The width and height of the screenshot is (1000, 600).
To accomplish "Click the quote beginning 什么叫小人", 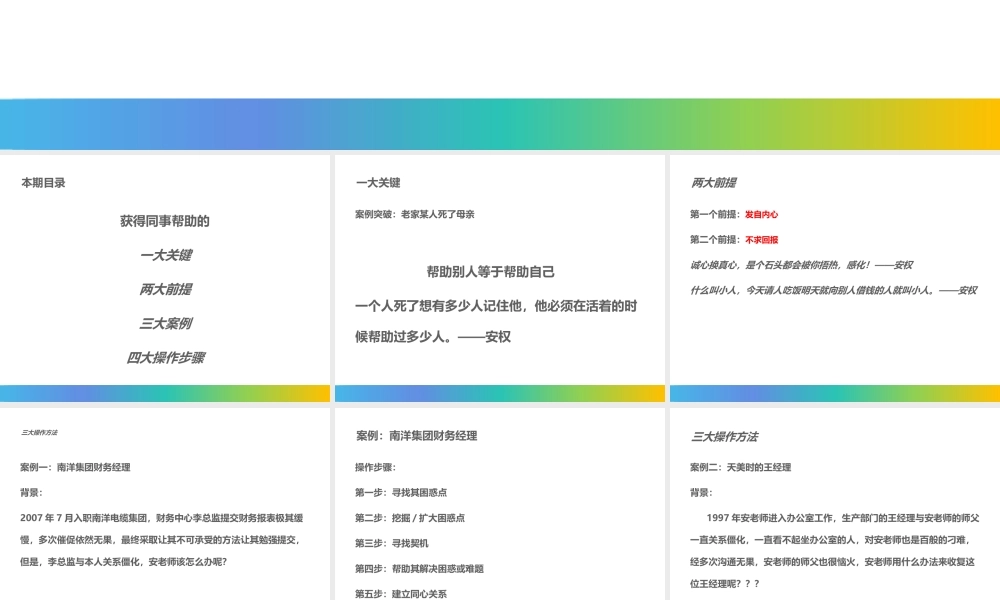I will (833, 291).
